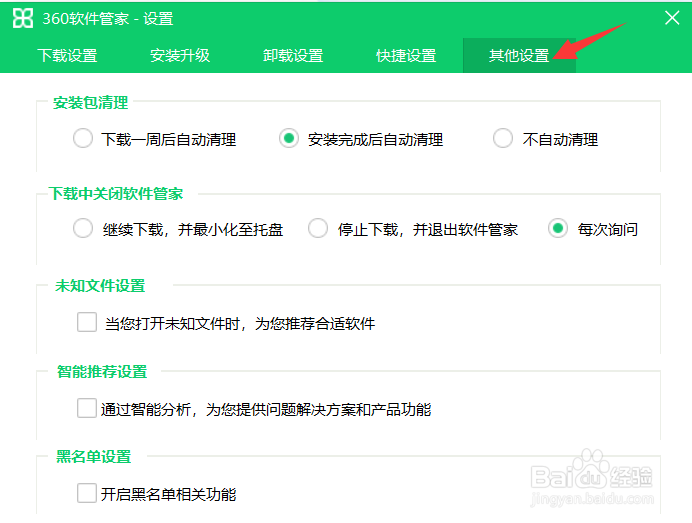Click the 黑名单设置 heading
The image size is (692, 523).
coord(94,457)
